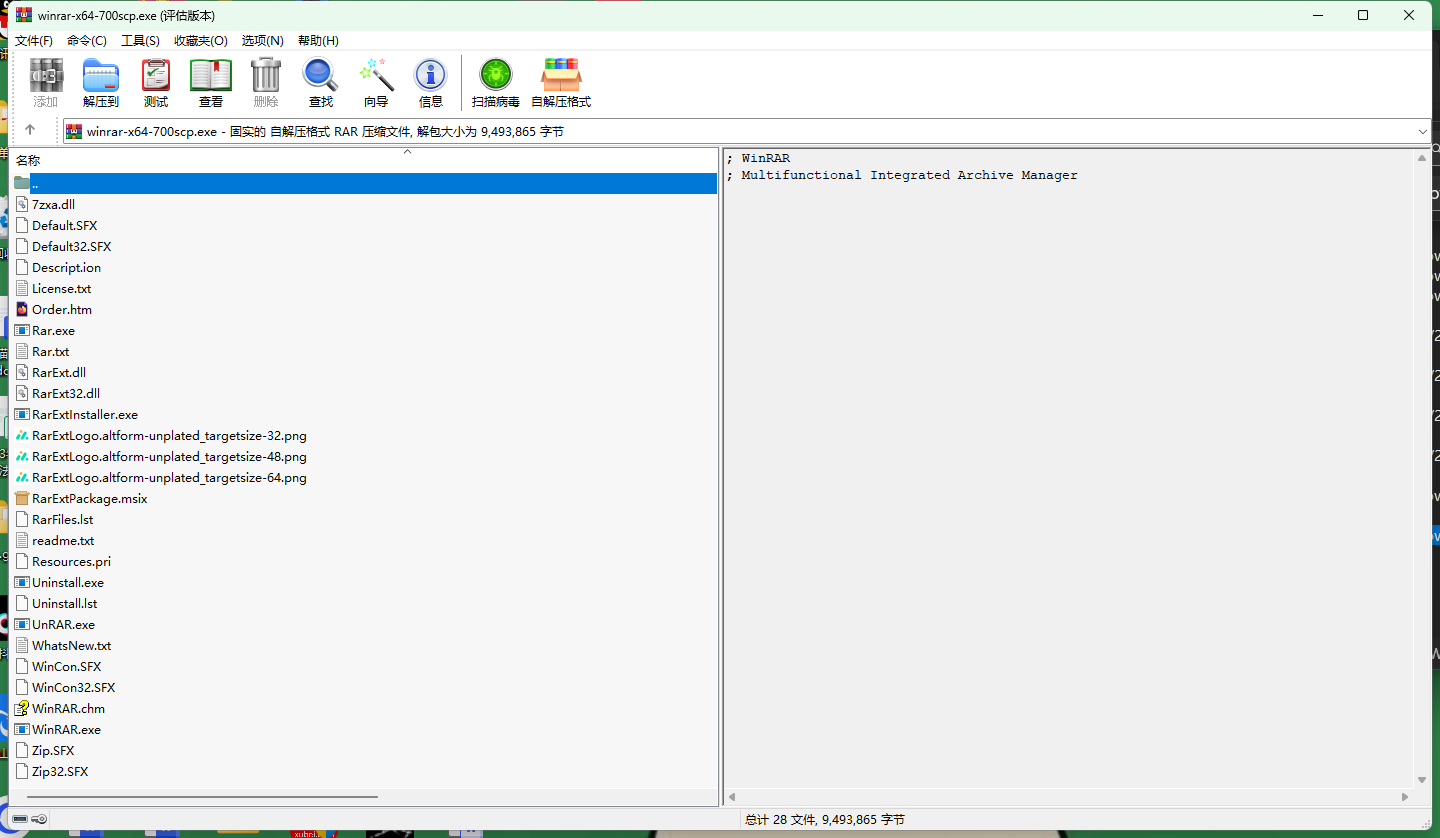Go up one level with arrow button

(30, 130)
